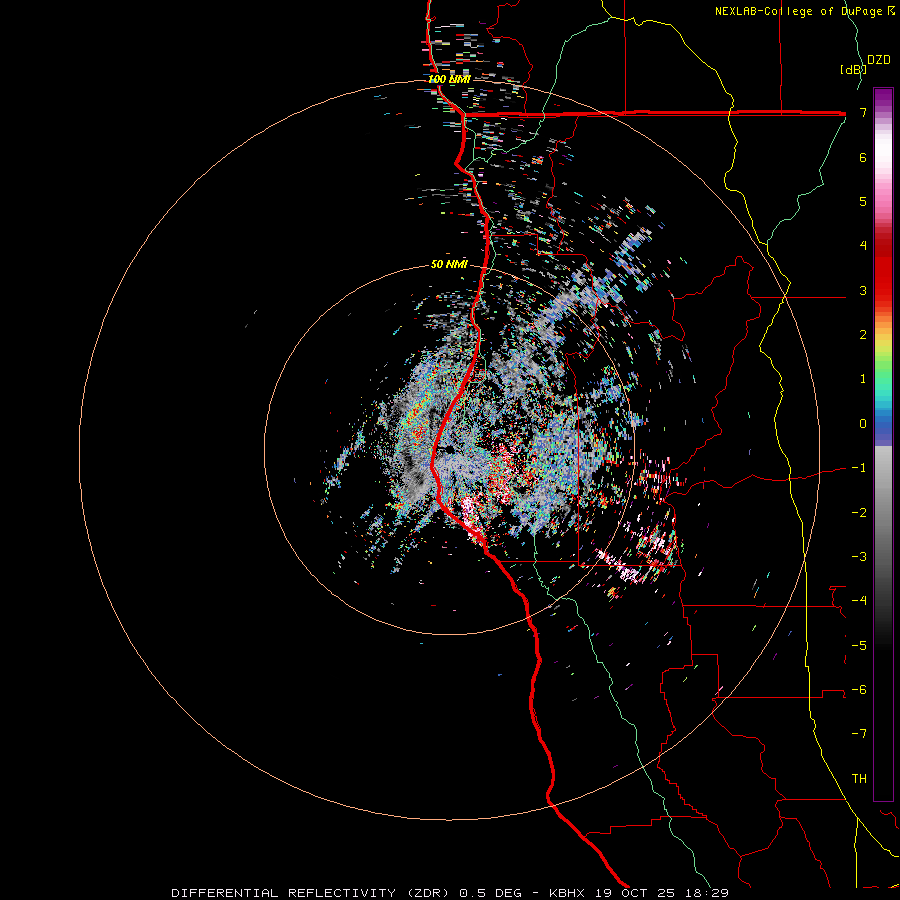
Task: Select the 0 value on the scale
Action: tap(863, 424)
